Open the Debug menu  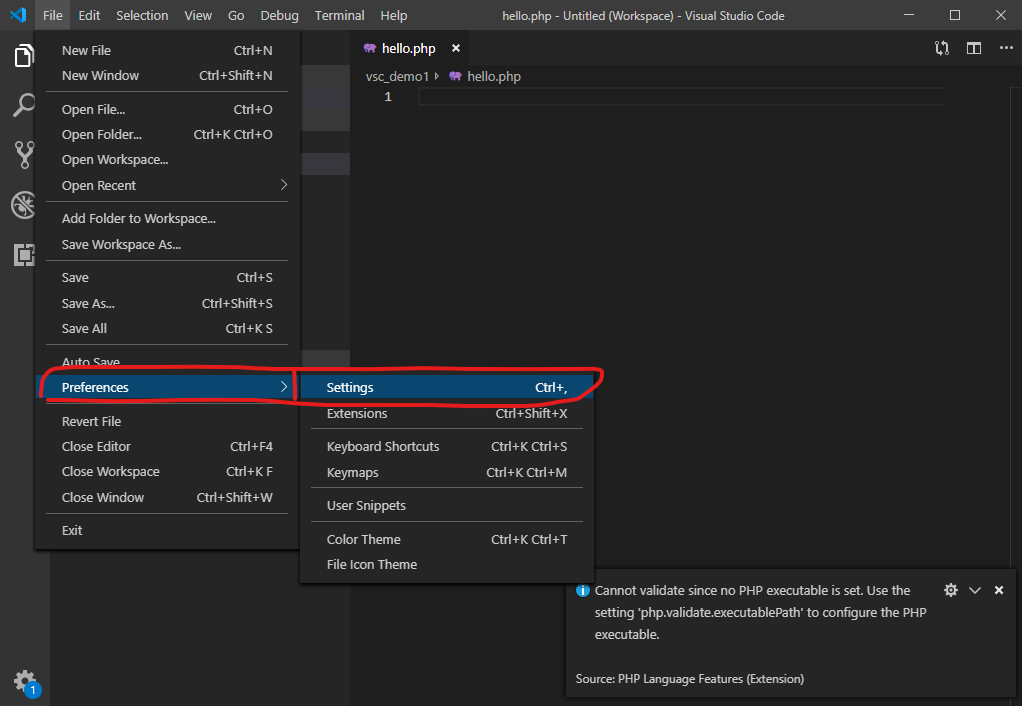[x=279, y=15]
